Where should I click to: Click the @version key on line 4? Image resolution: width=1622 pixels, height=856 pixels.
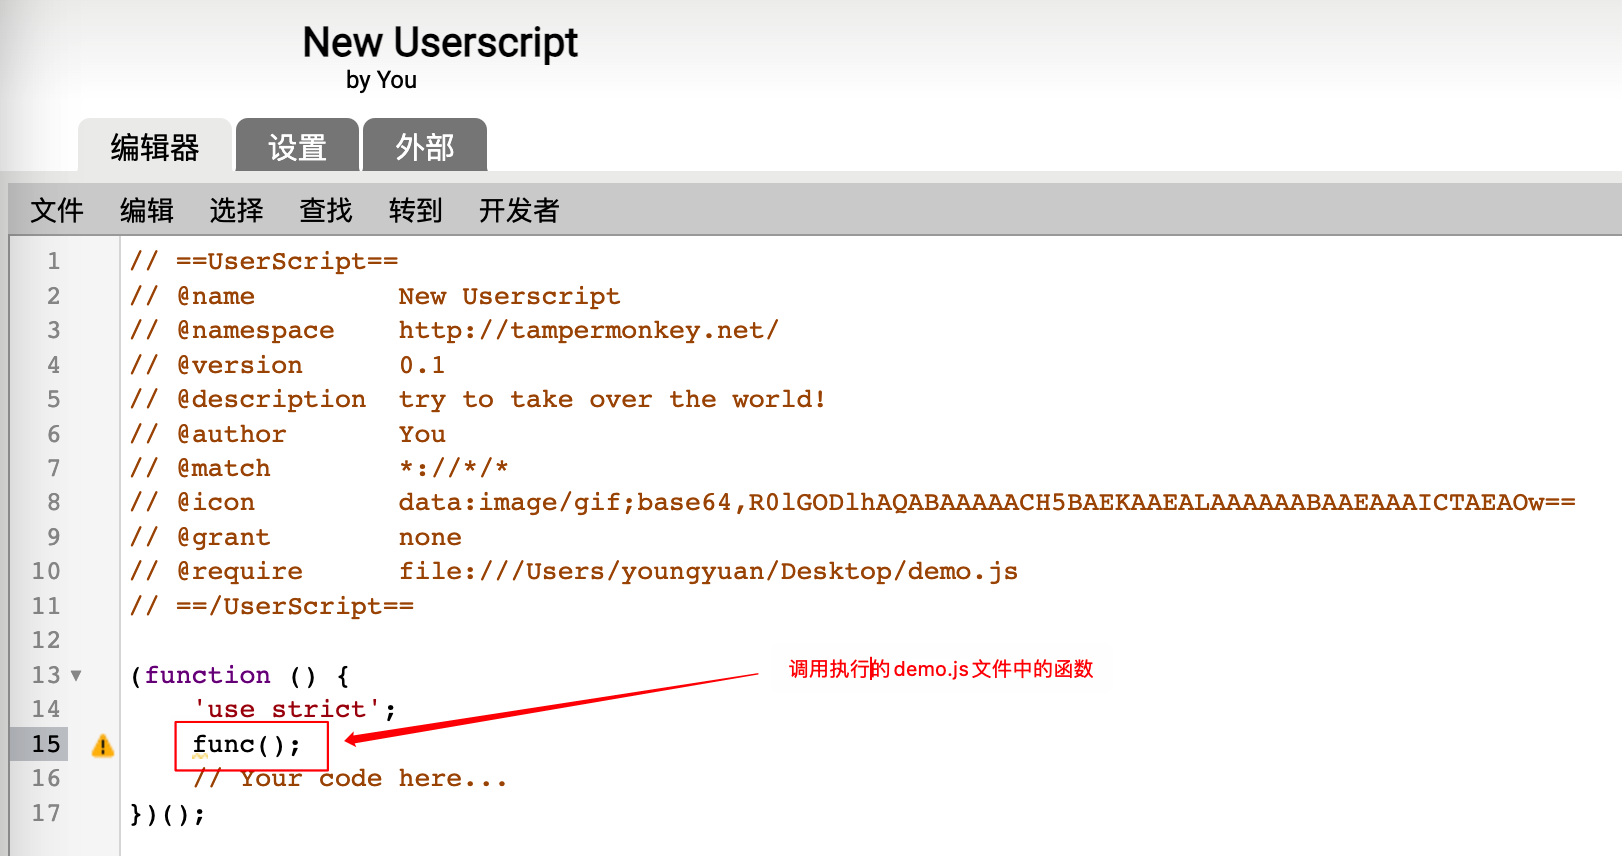click(x=240, y=366)
